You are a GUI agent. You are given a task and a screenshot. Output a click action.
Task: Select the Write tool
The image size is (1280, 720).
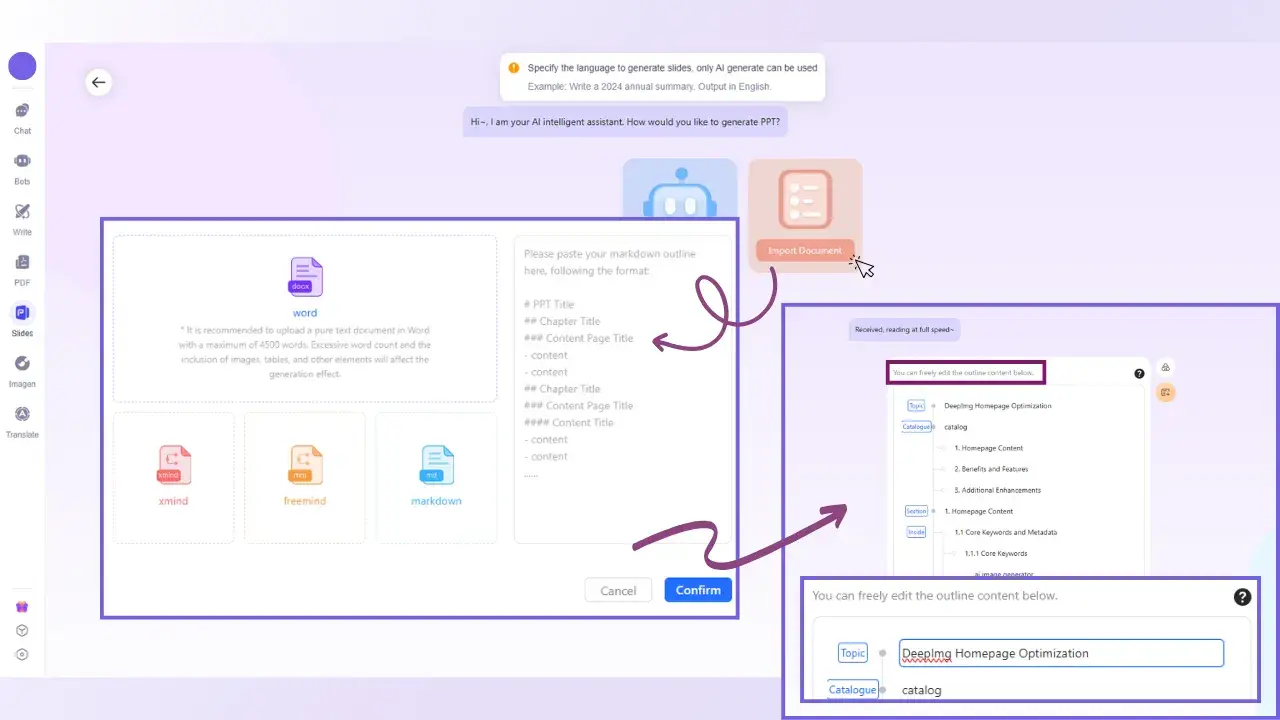point(22,219)
